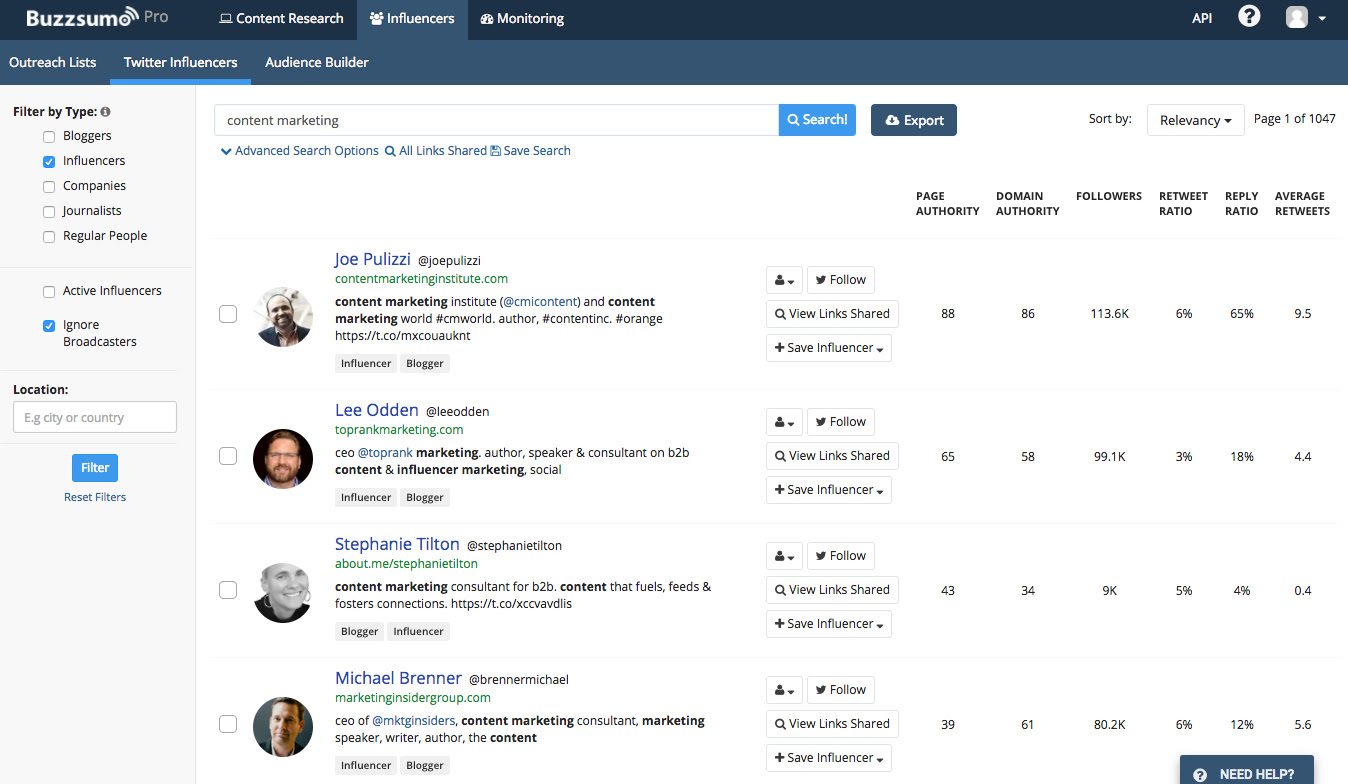The image size is (1348, 784).
Task: Open Save Influencer dropdown for Joe Pulizzi
Action: tap(828, 348)
